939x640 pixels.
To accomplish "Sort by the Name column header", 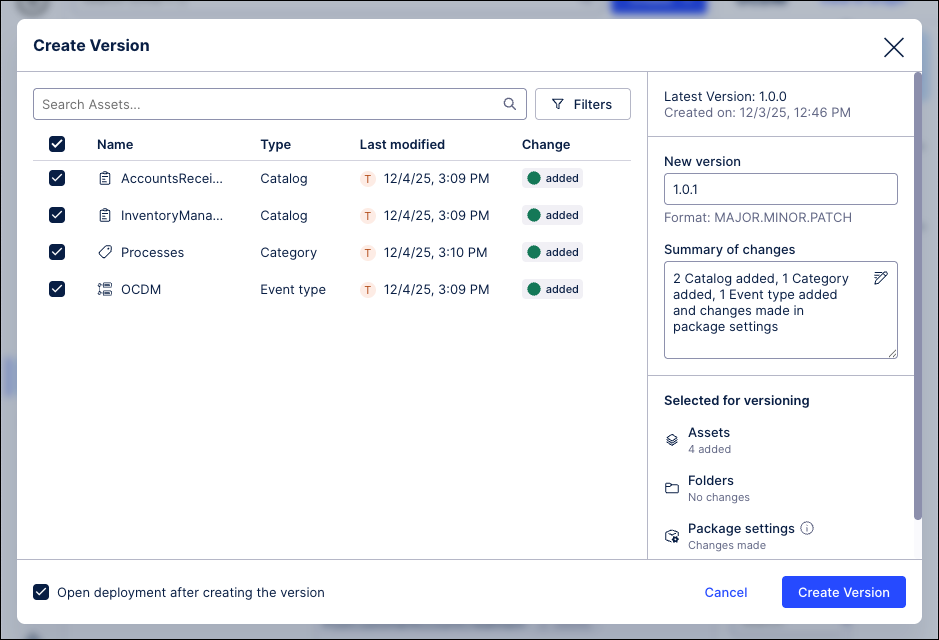I will click(115, 144).
